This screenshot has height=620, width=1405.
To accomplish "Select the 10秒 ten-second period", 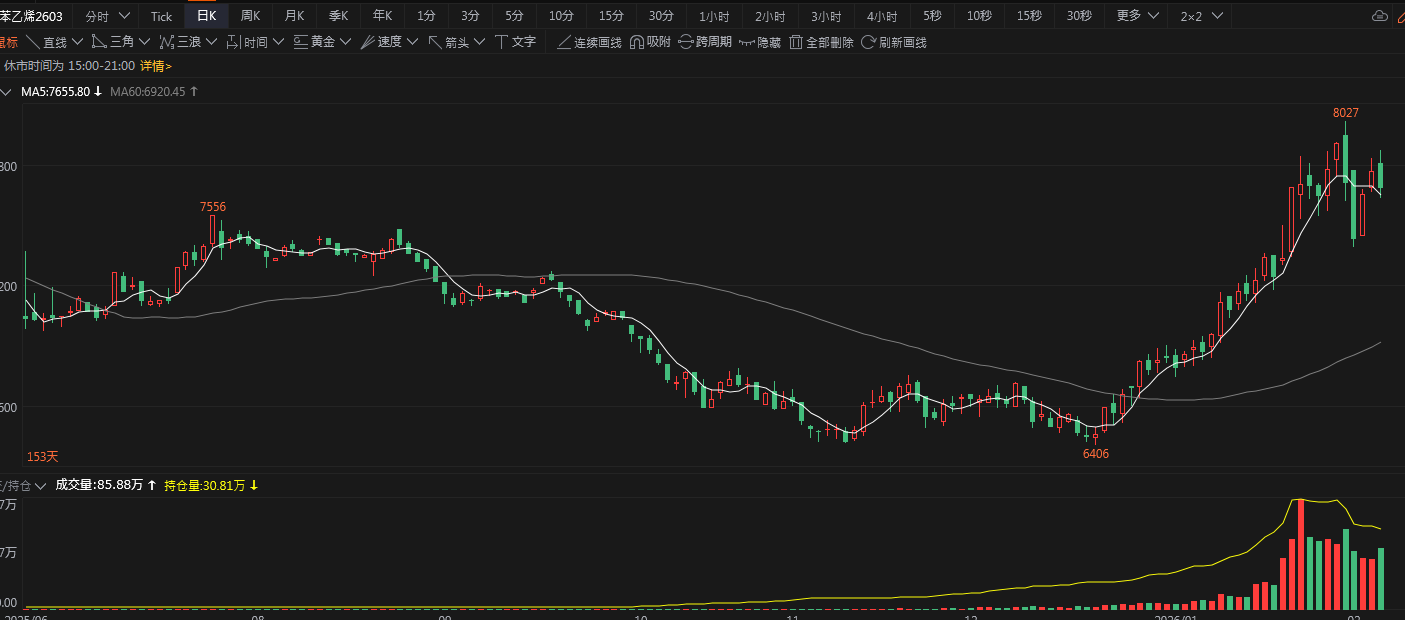I will (x=980, y=16).
